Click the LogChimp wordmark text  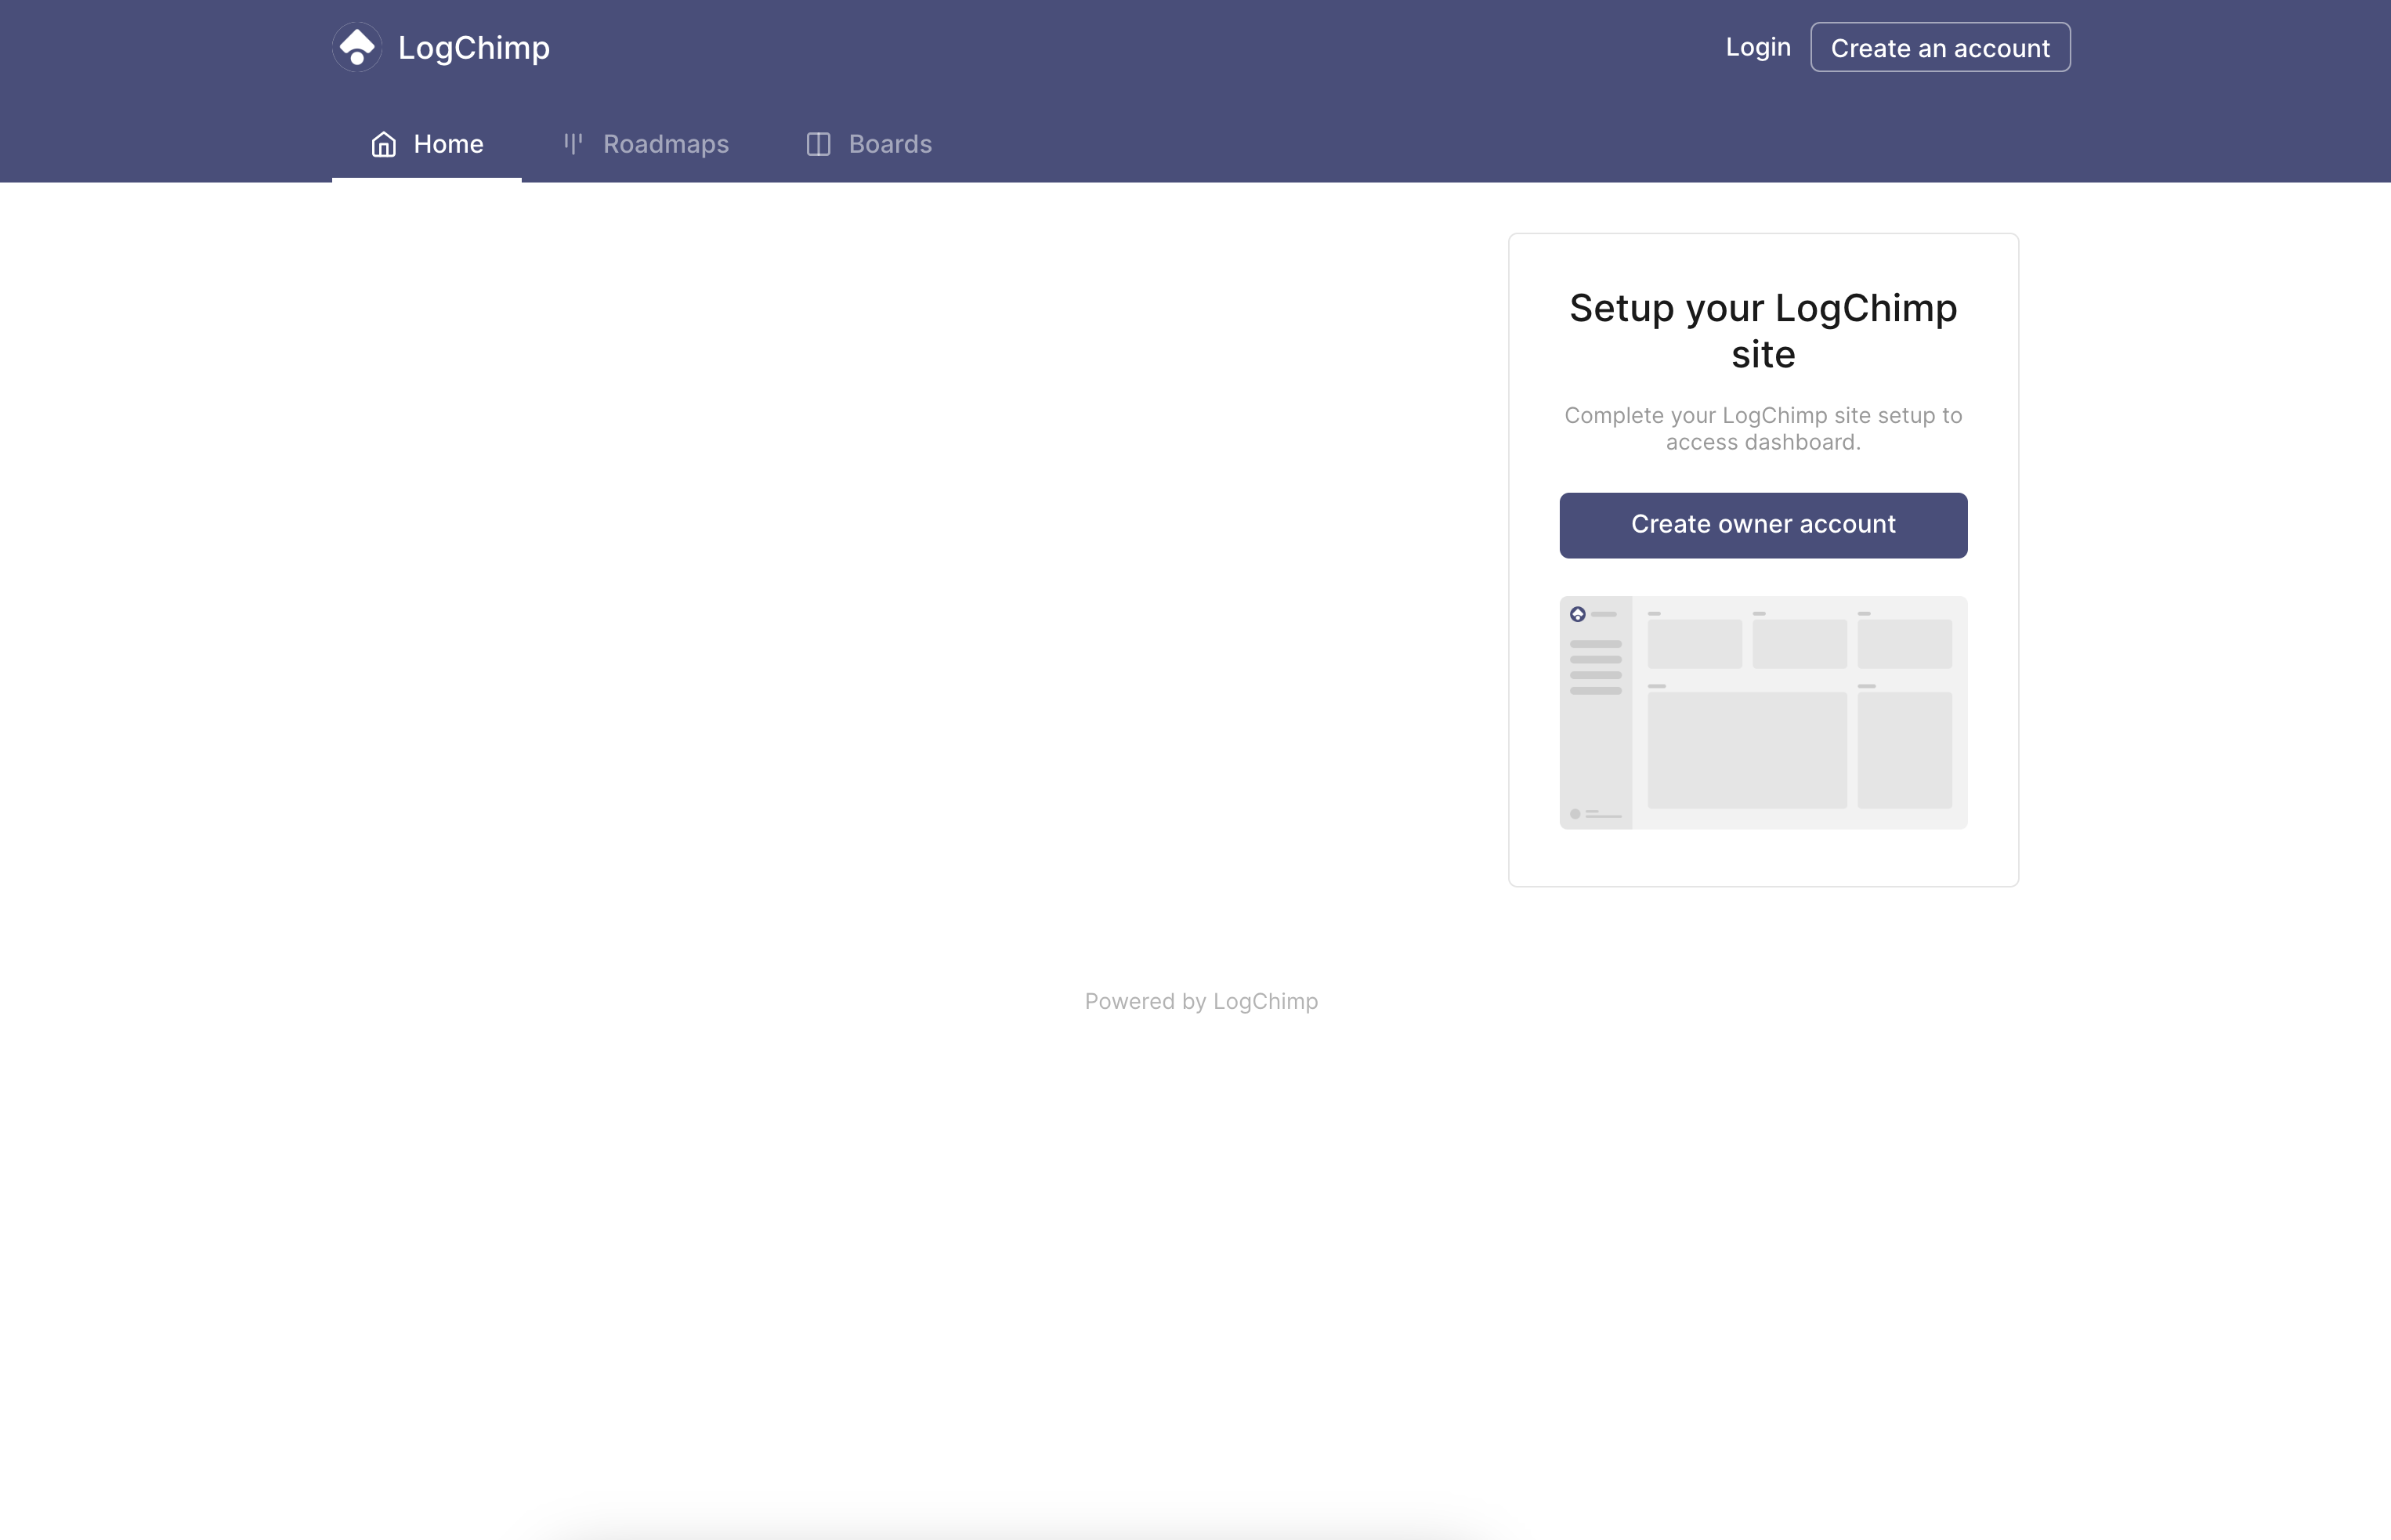473,46
